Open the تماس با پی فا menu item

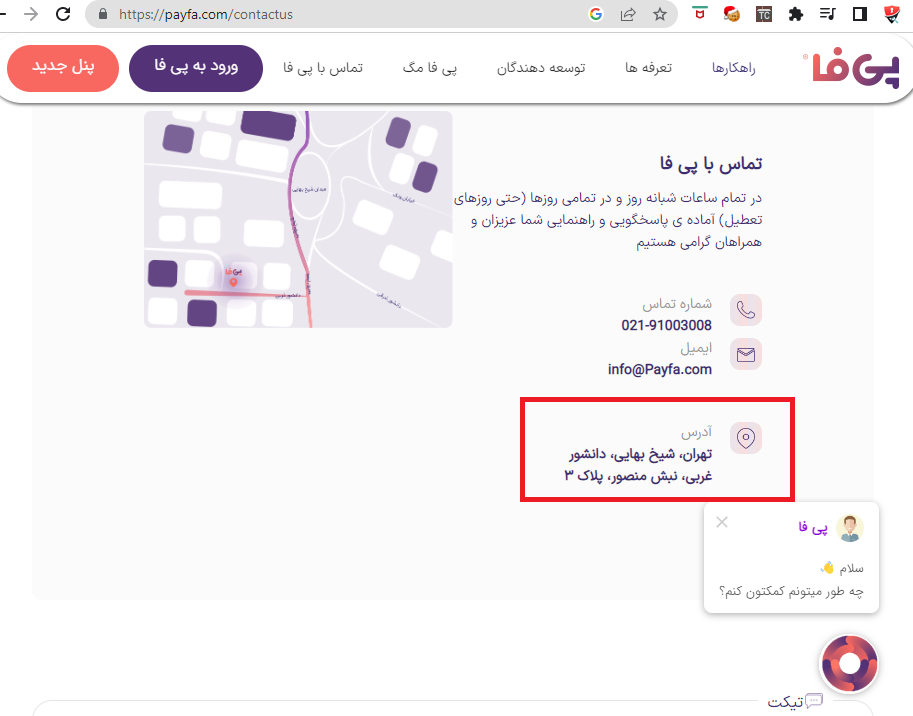(x=323, y=68)
